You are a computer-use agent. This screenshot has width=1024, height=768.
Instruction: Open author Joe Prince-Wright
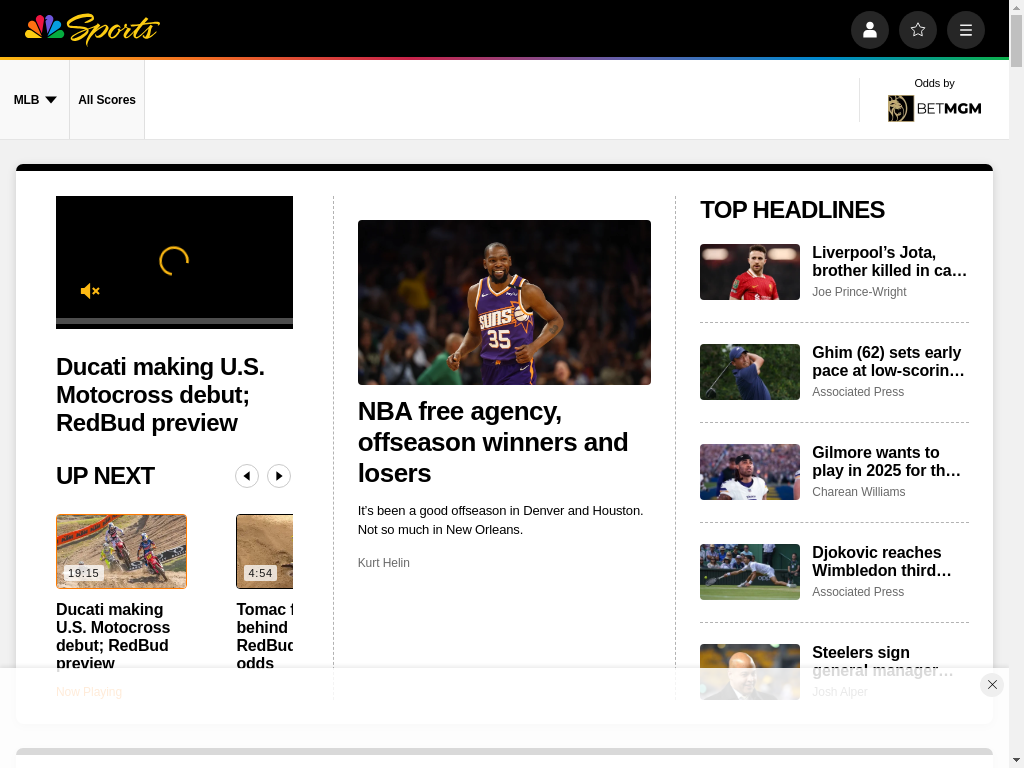[x=859, y=292]
